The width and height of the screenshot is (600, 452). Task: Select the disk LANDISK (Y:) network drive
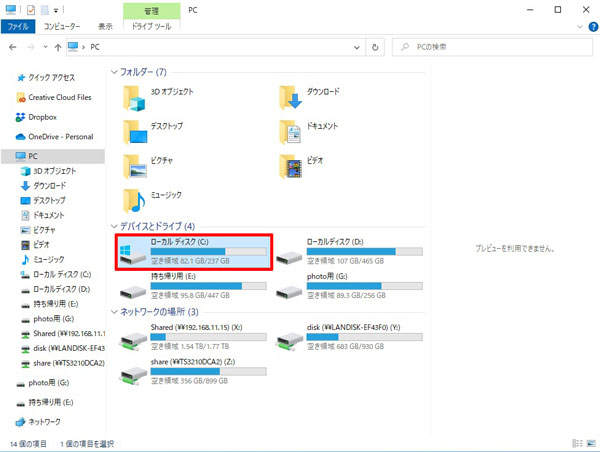click(x=349, y=338)
